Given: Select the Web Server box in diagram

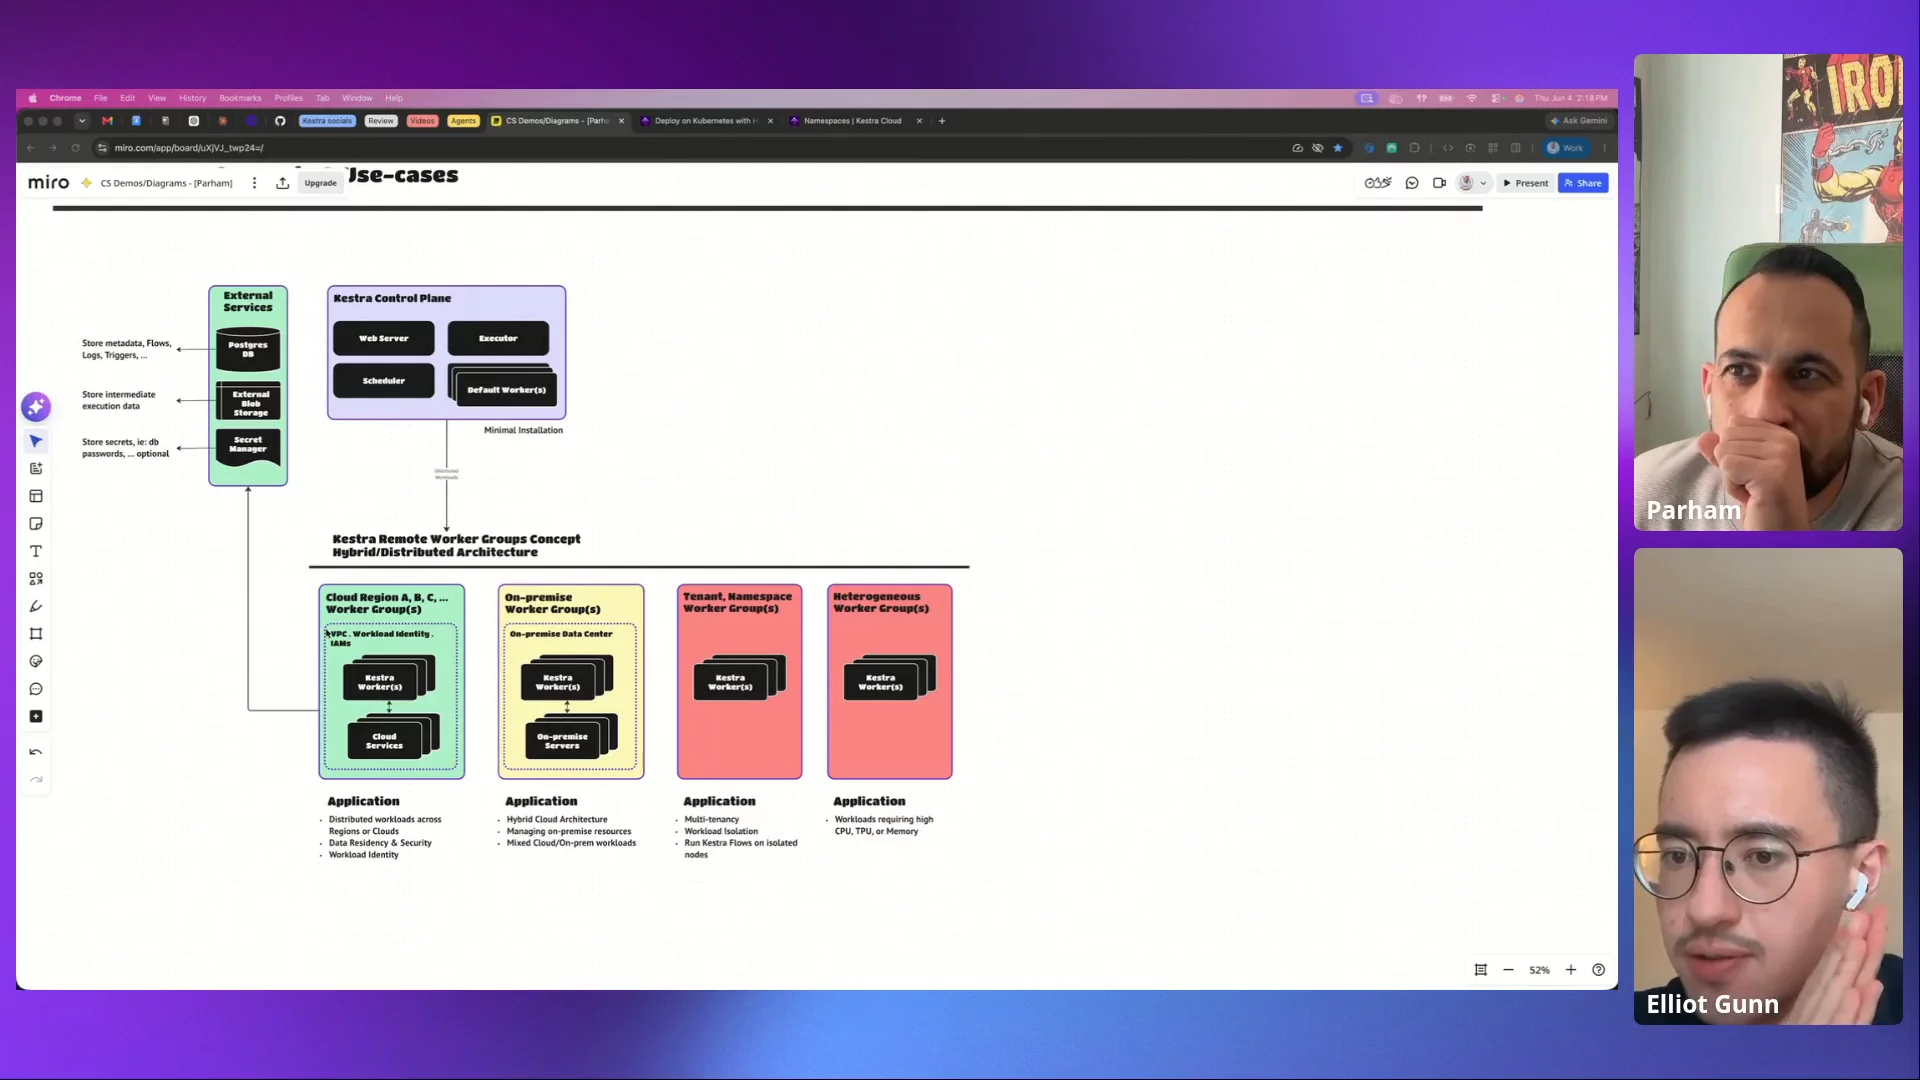Looking at the screenshot, I should 384,338.
